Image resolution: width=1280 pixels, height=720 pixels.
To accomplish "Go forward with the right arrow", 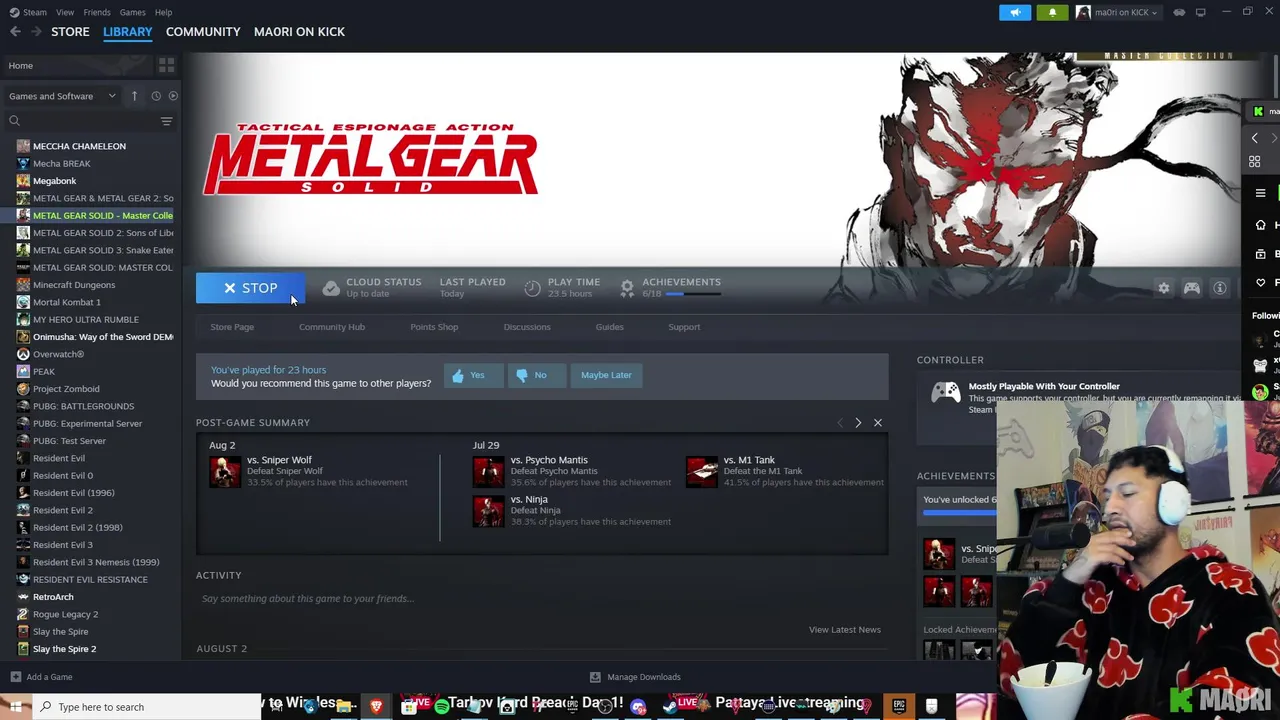I will coord(38,32).
